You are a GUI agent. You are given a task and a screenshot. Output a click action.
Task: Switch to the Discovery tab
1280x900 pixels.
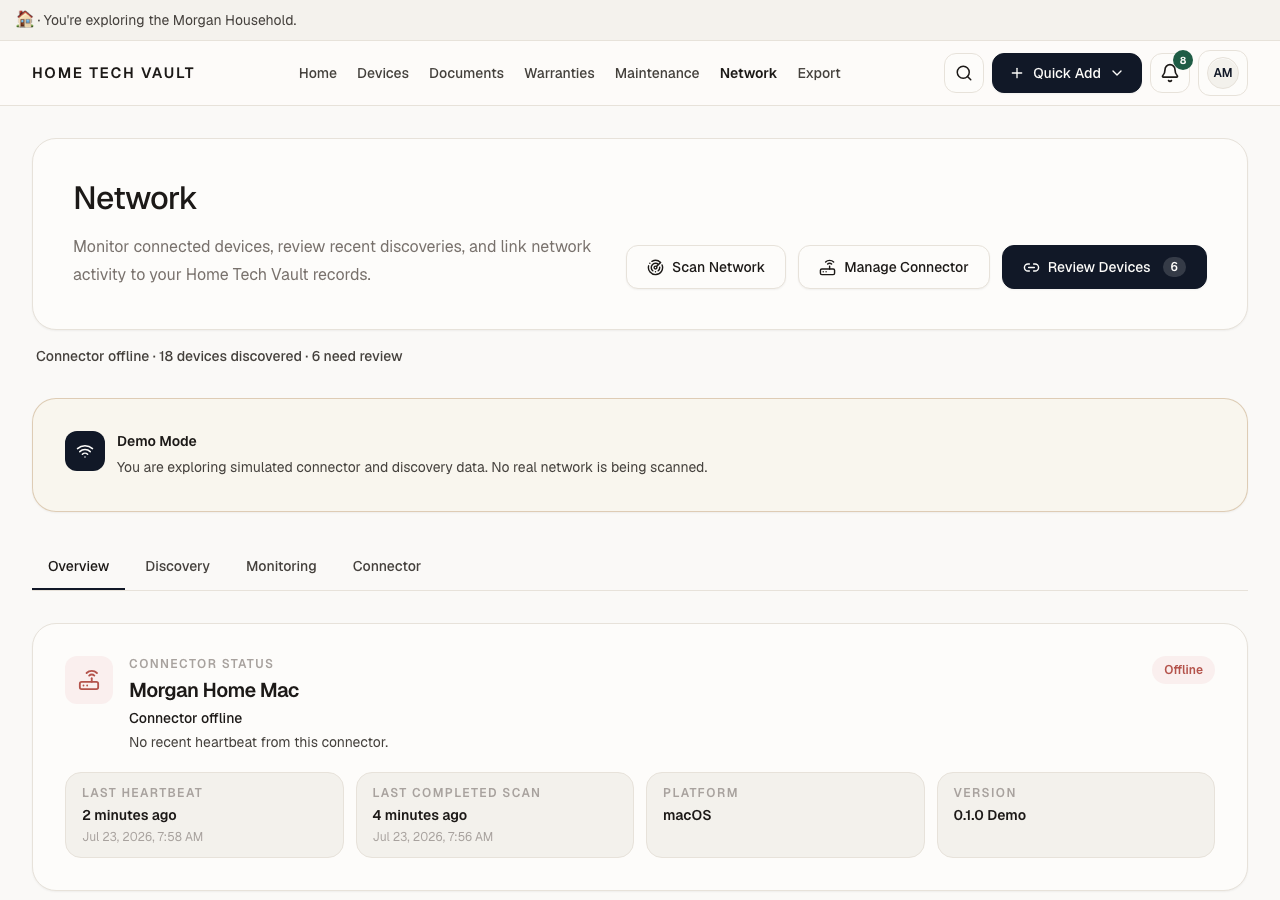tap(177, 566)
